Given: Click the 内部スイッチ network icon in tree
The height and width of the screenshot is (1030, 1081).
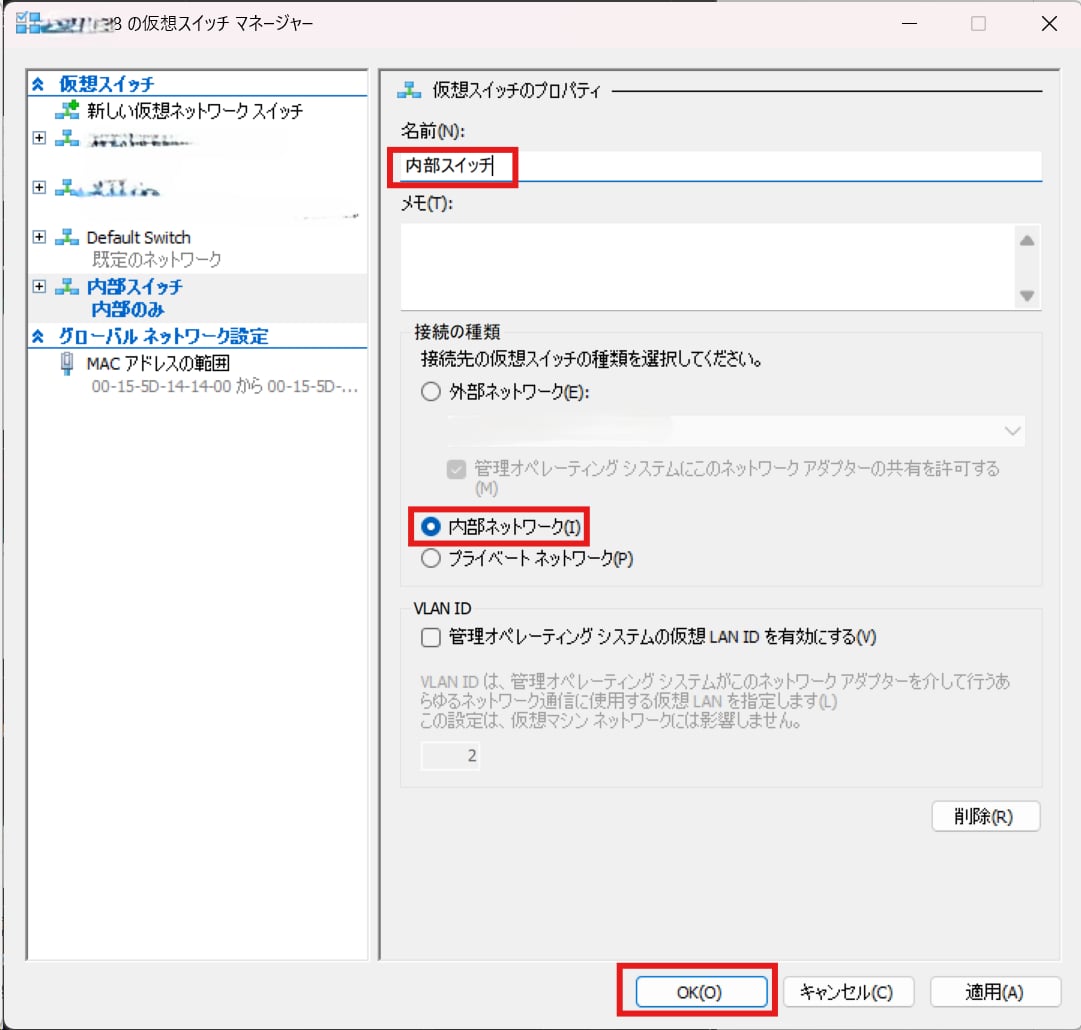Looking at the screenshot, I should click(67, 287).
